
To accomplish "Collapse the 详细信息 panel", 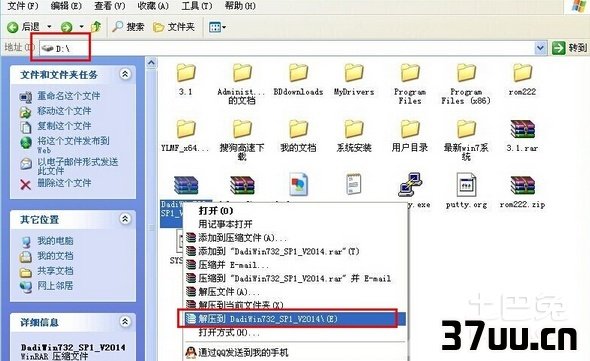I will coord(125,321).
